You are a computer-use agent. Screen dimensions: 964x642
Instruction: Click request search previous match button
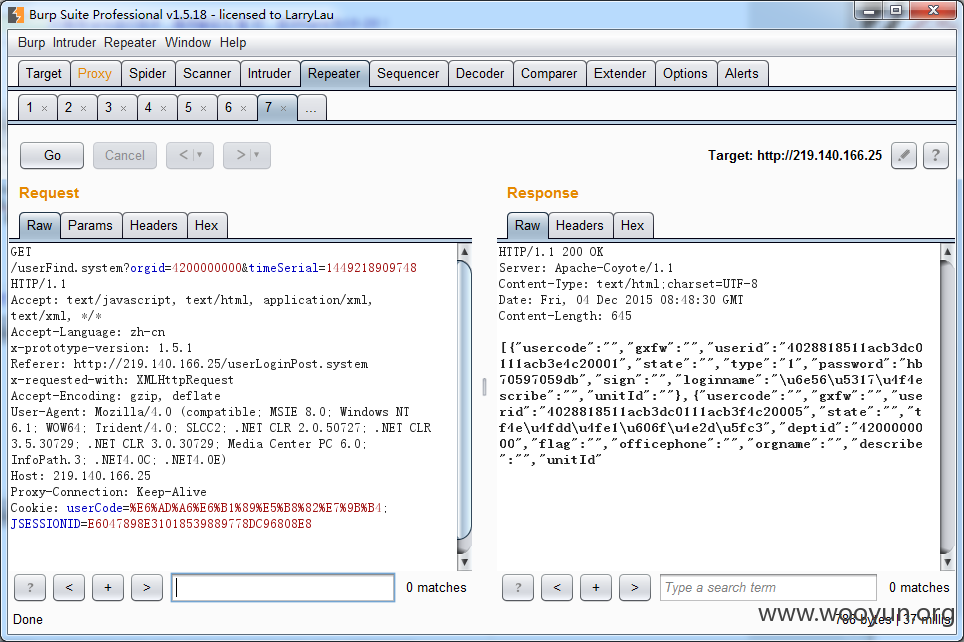pos(69,588)
